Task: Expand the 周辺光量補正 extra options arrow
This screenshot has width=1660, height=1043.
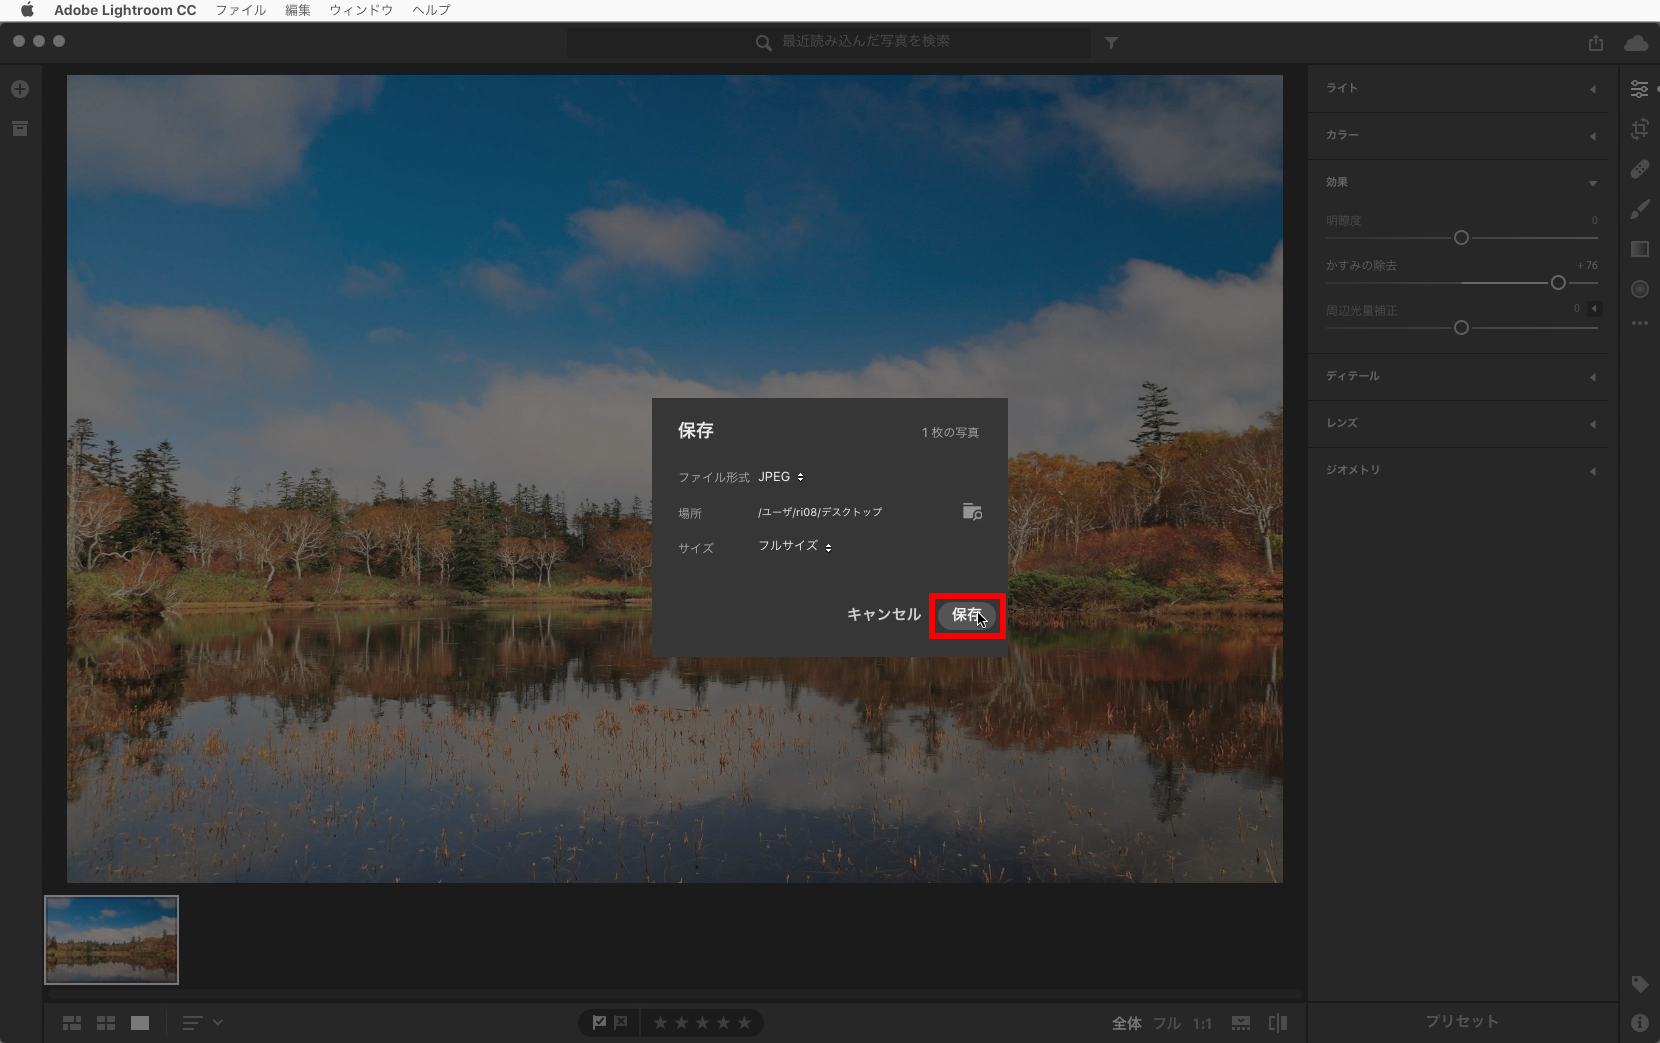Action: [x=1594, y=309]
